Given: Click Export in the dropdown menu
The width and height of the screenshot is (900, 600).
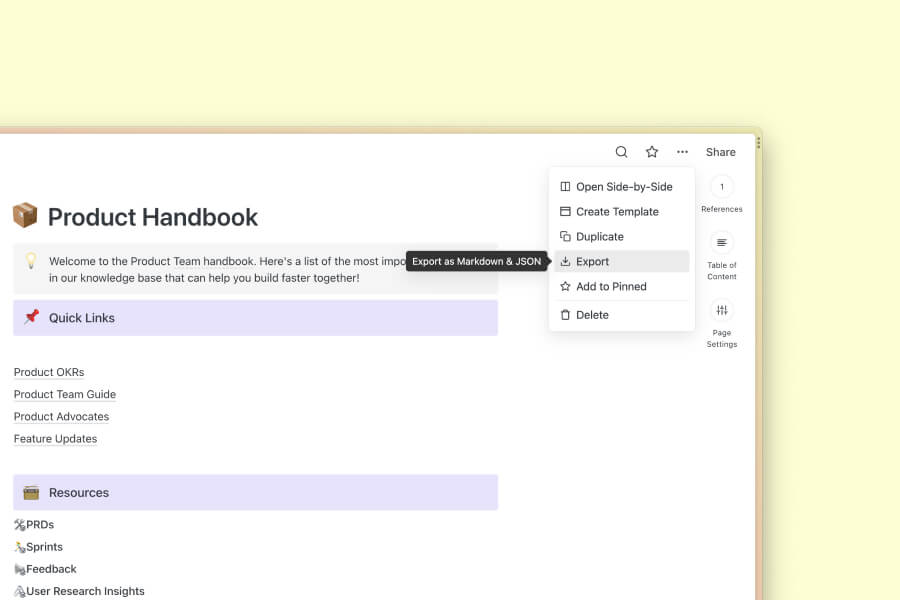Looking at the screenshot, I should pyautogui.click(x=592, y=262).
